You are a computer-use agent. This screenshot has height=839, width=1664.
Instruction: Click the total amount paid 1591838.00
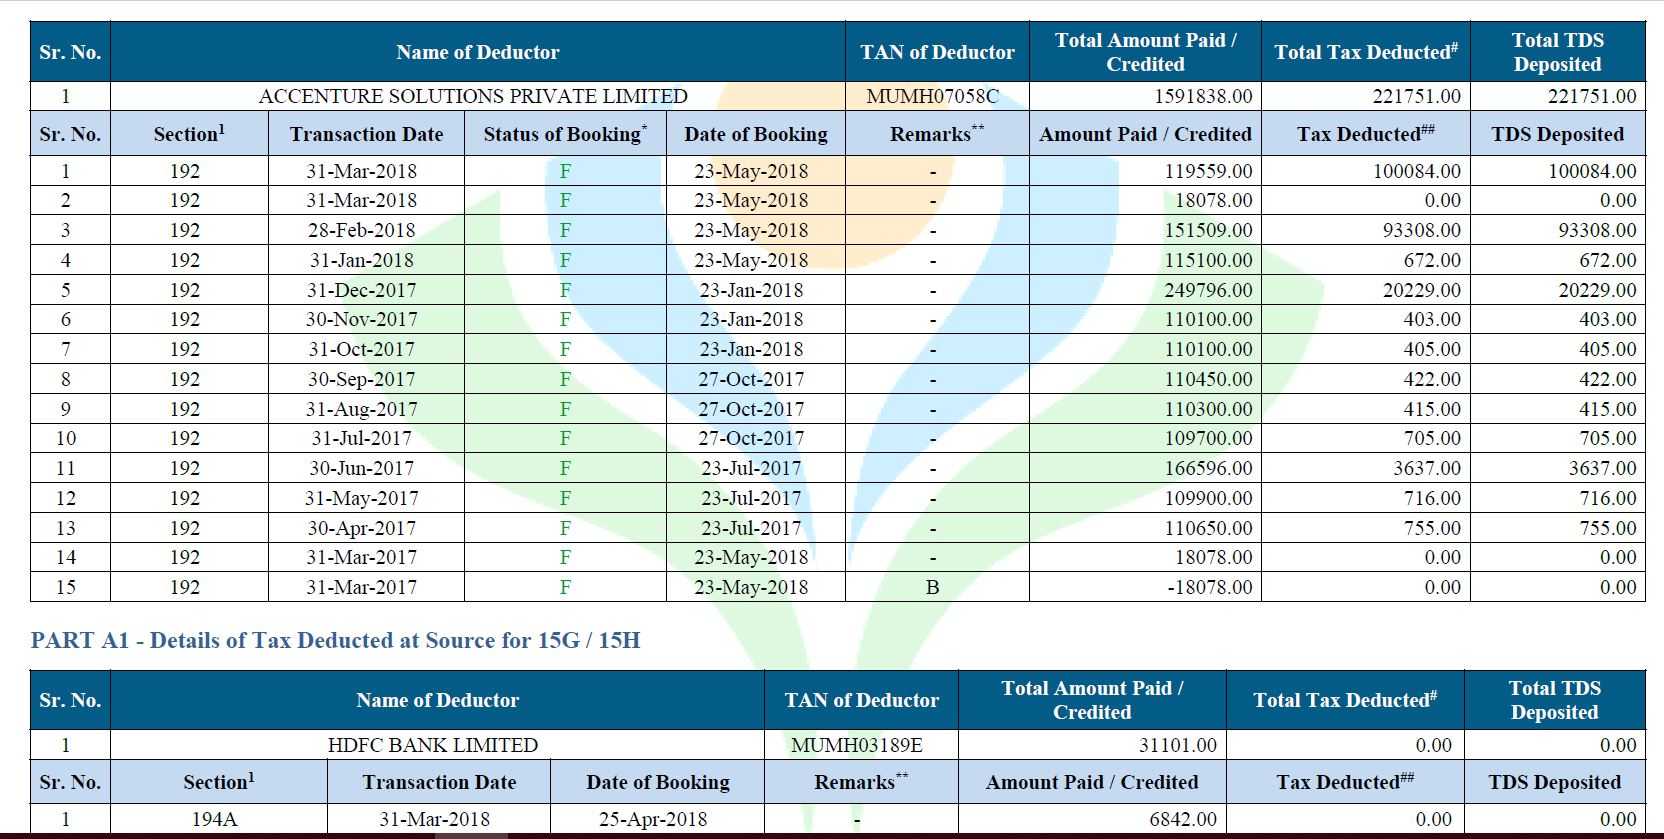pyautogui.click(x=1204, y=96)
